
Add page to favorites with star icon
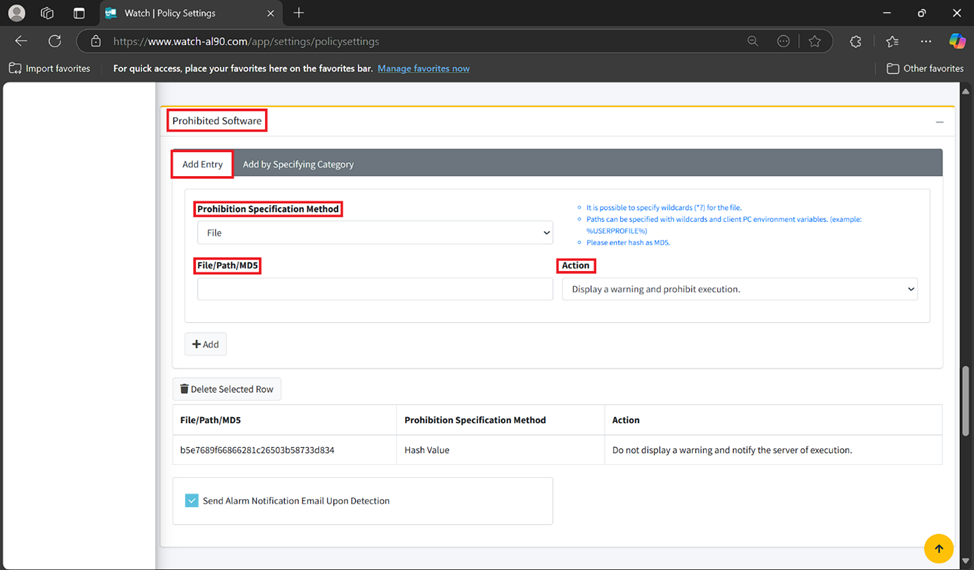tap(815, 41)
